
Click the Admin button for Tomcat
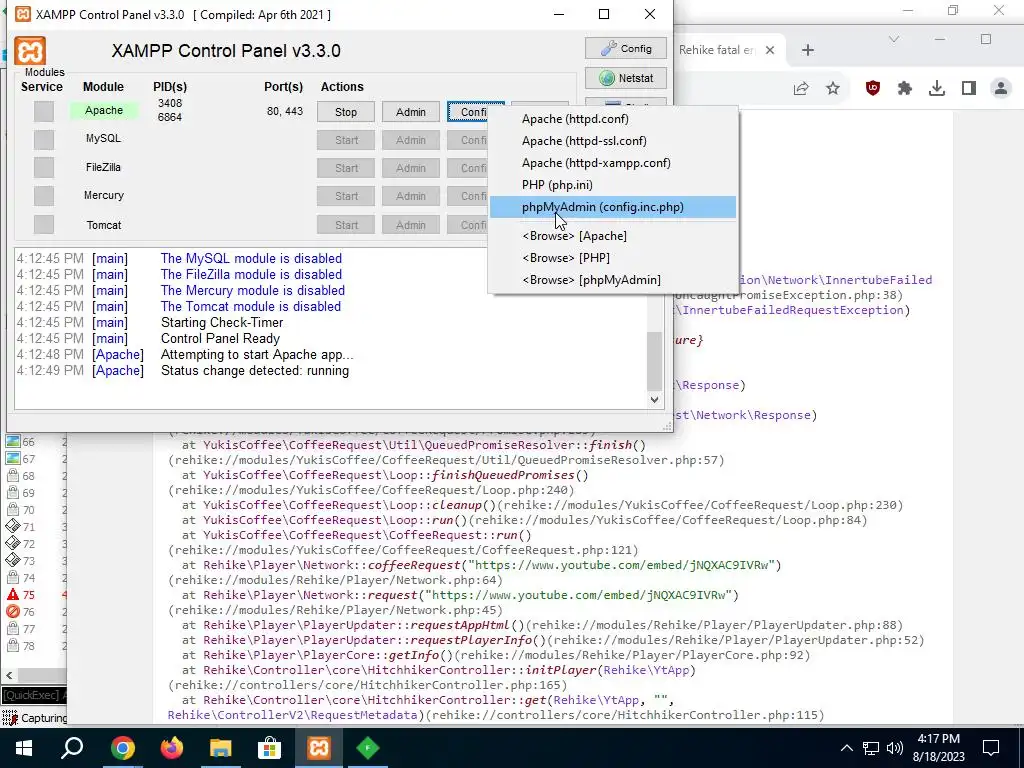[411, 225]
